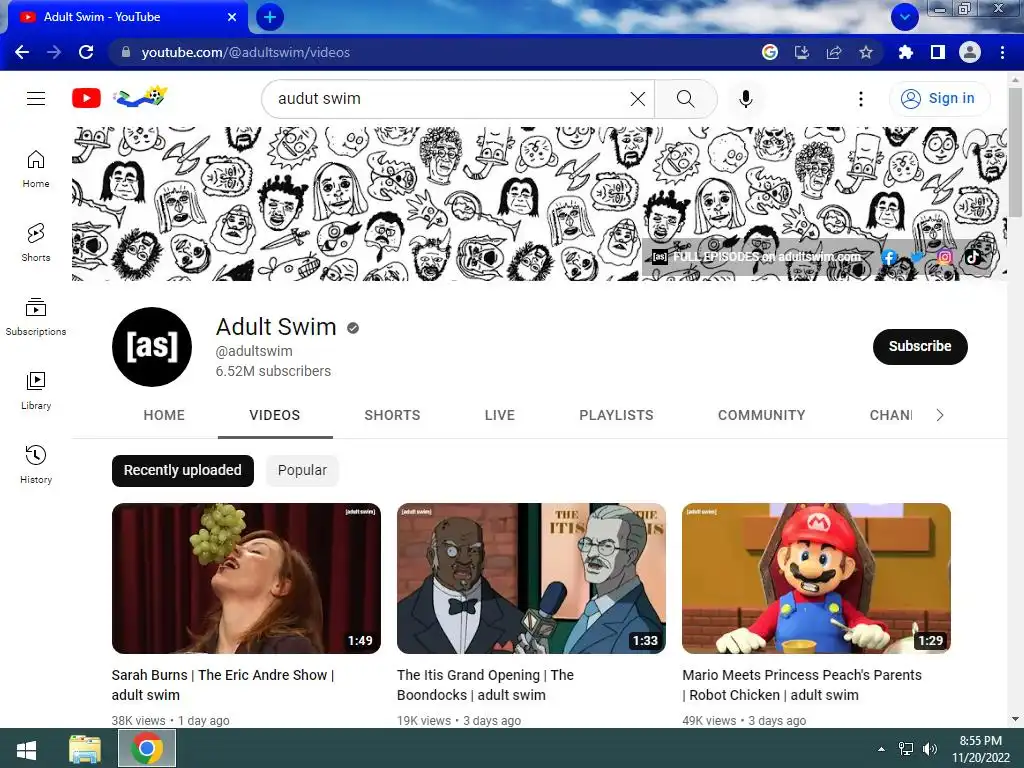
Task: Click the scrollbar down arrow
Action: click(1015, 720)
